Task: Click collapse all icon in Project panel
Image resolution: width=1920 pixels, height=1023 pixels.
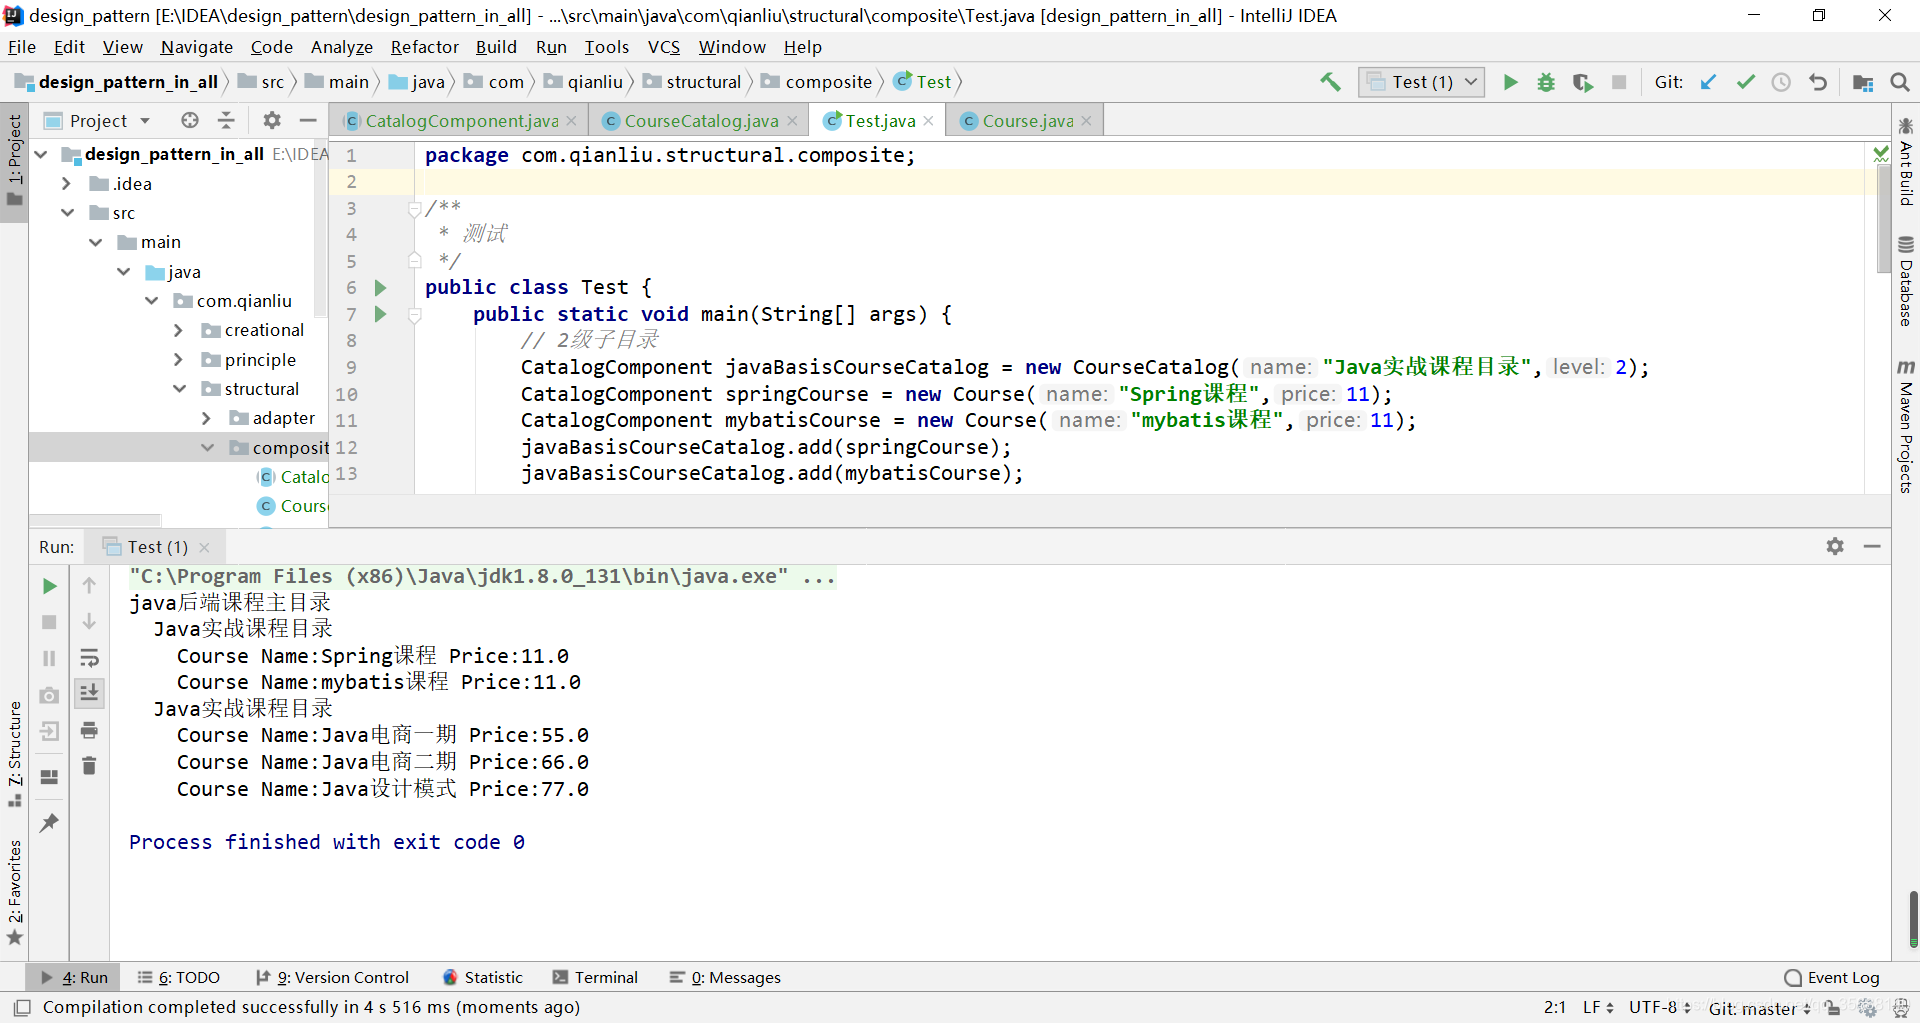Action: [x=227, y=120]
